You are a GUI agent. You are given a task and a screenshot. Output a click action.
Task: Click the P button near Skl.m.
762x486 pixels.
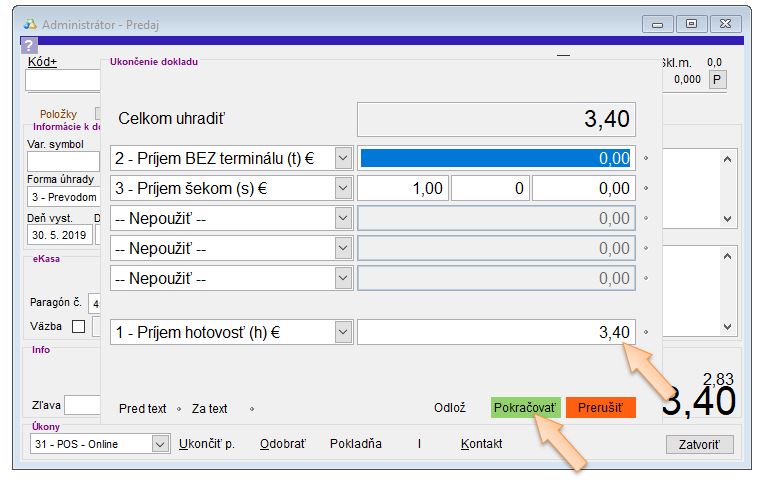tap(717, 80)
